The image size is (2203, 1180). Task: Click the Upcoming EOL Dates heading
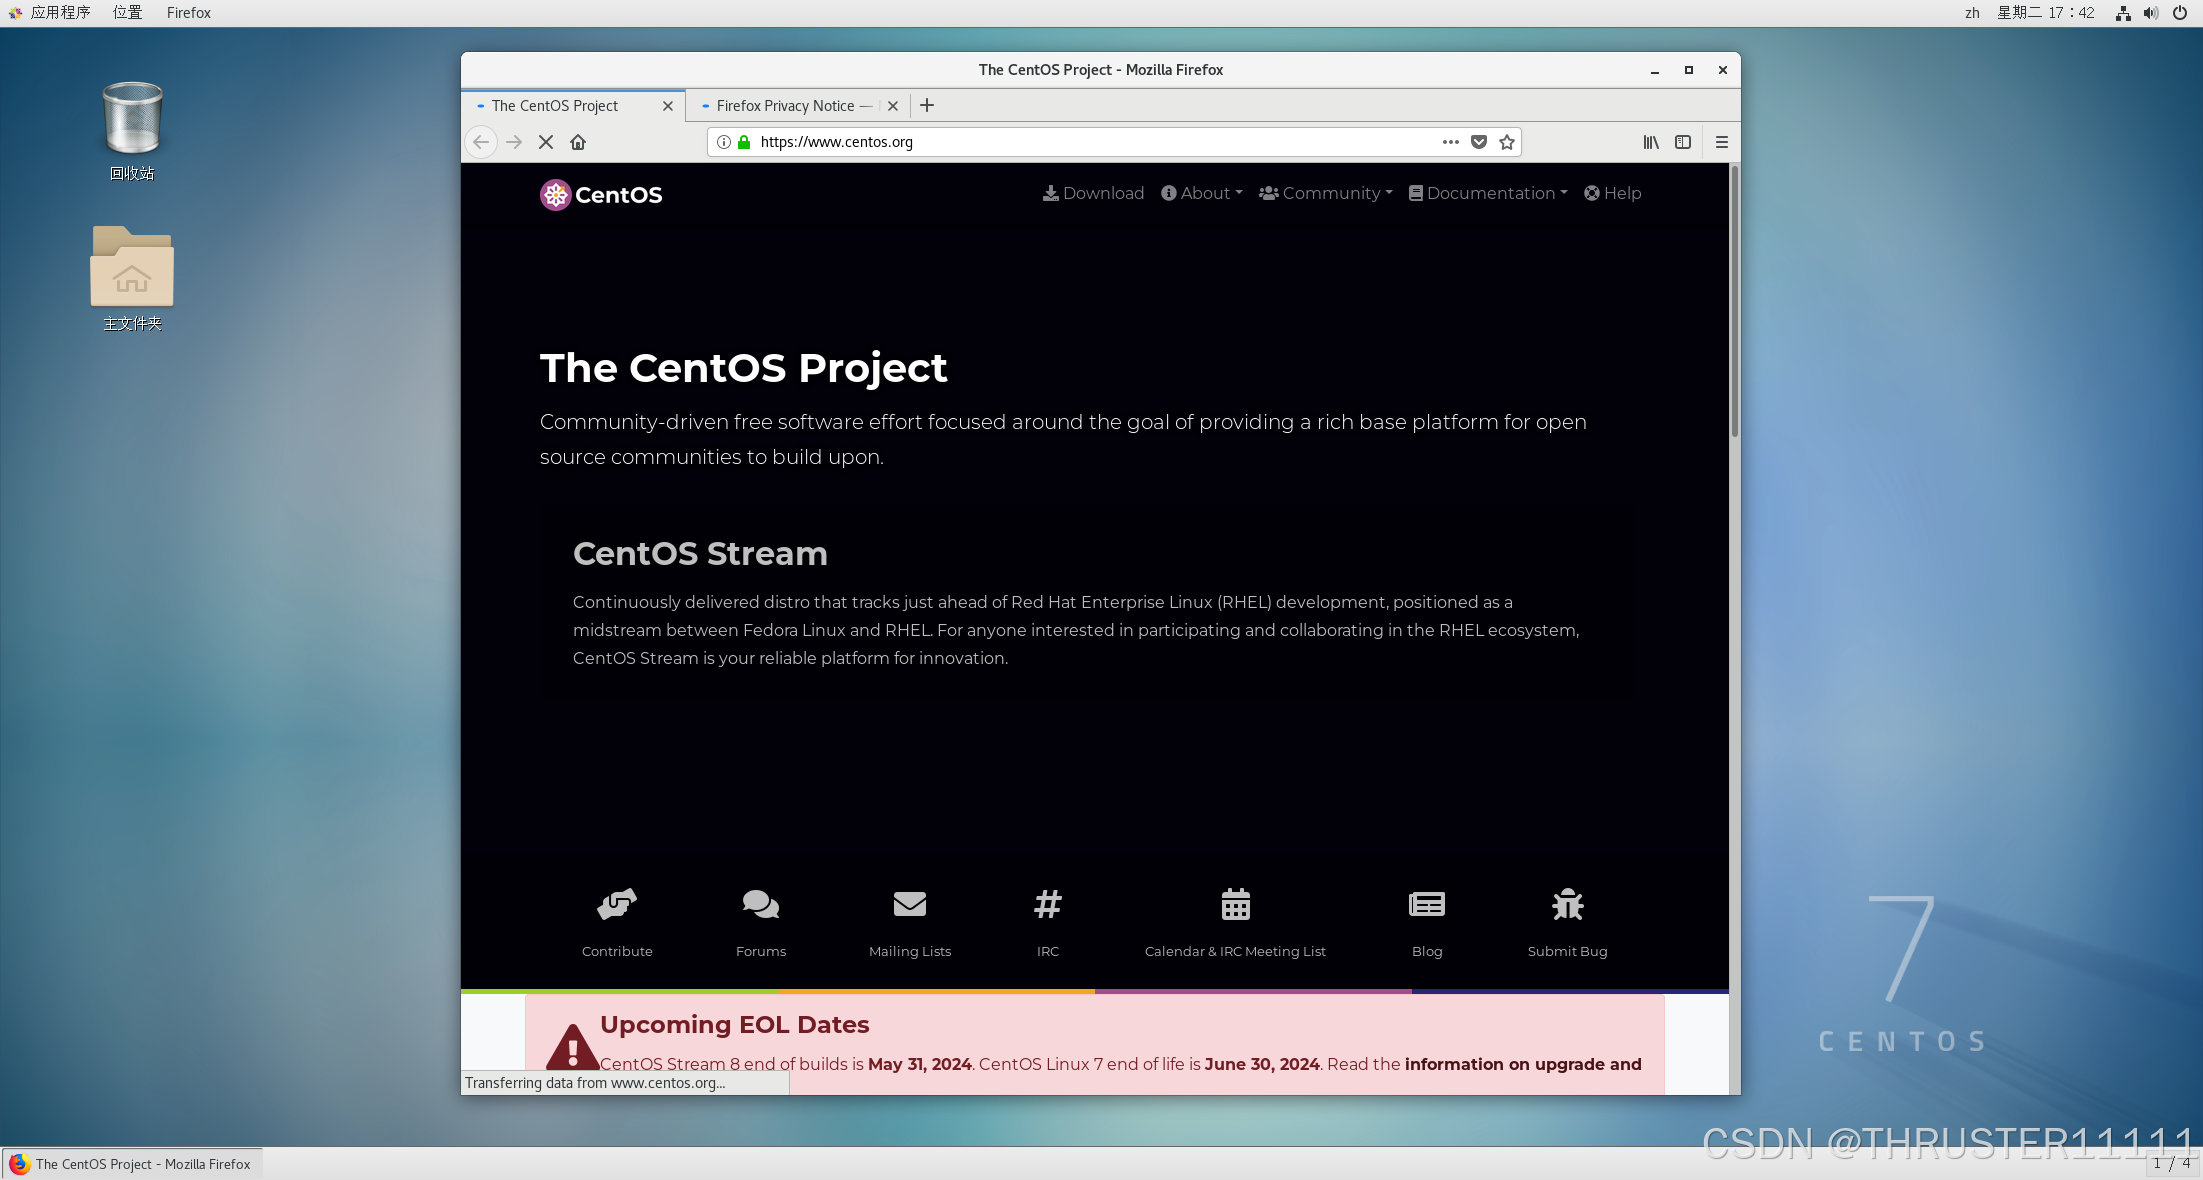(x=734, y=1025)
